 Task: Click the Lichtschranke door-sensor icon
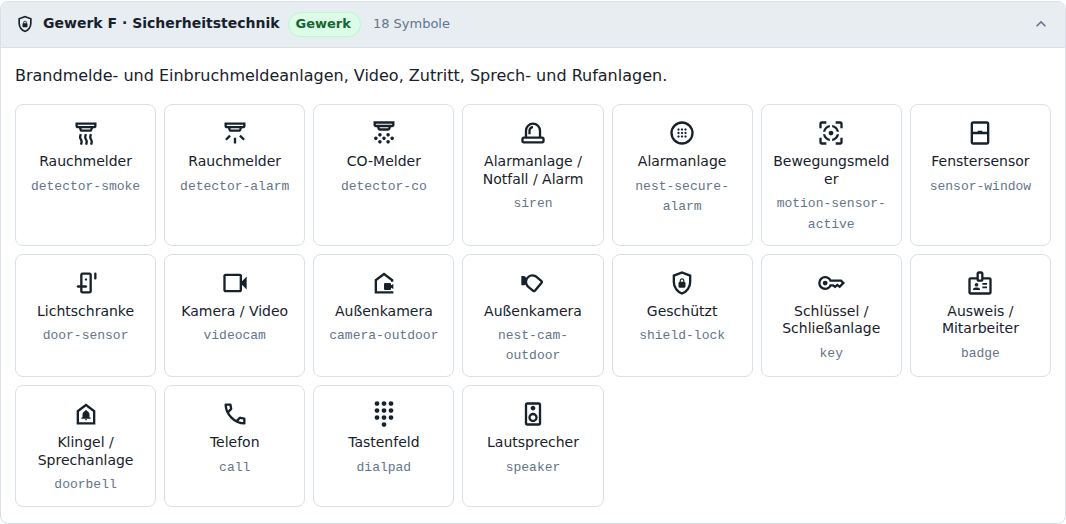[86, 283]
